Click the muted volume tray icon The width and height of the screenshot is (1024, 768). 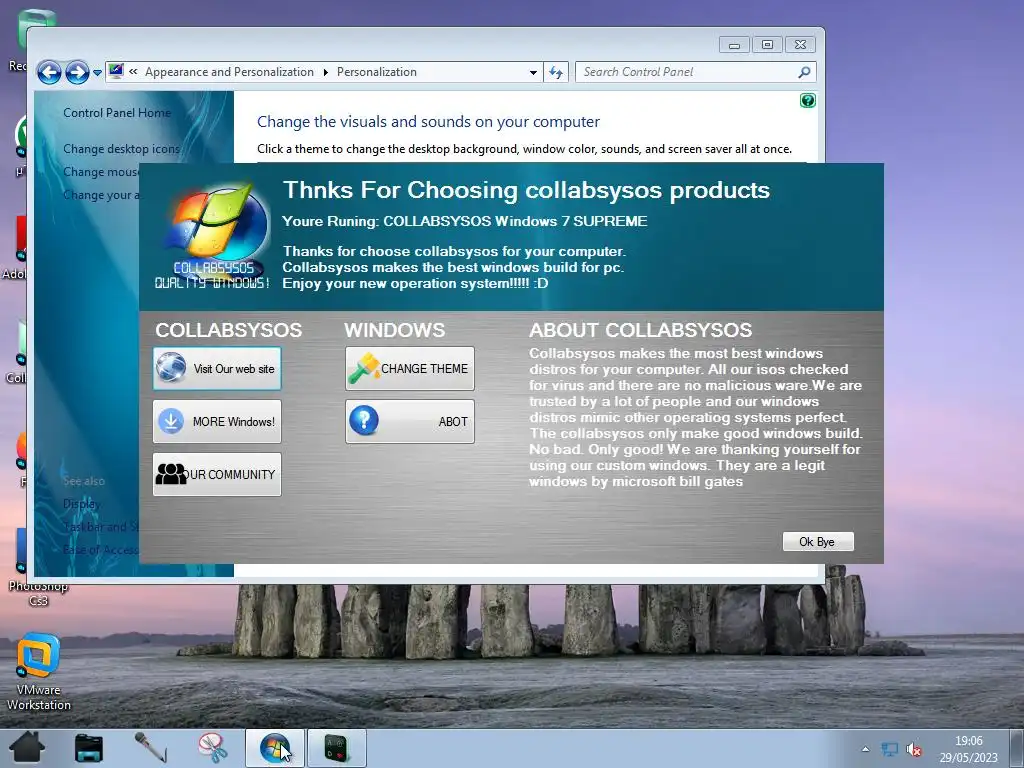click(914, 750)
